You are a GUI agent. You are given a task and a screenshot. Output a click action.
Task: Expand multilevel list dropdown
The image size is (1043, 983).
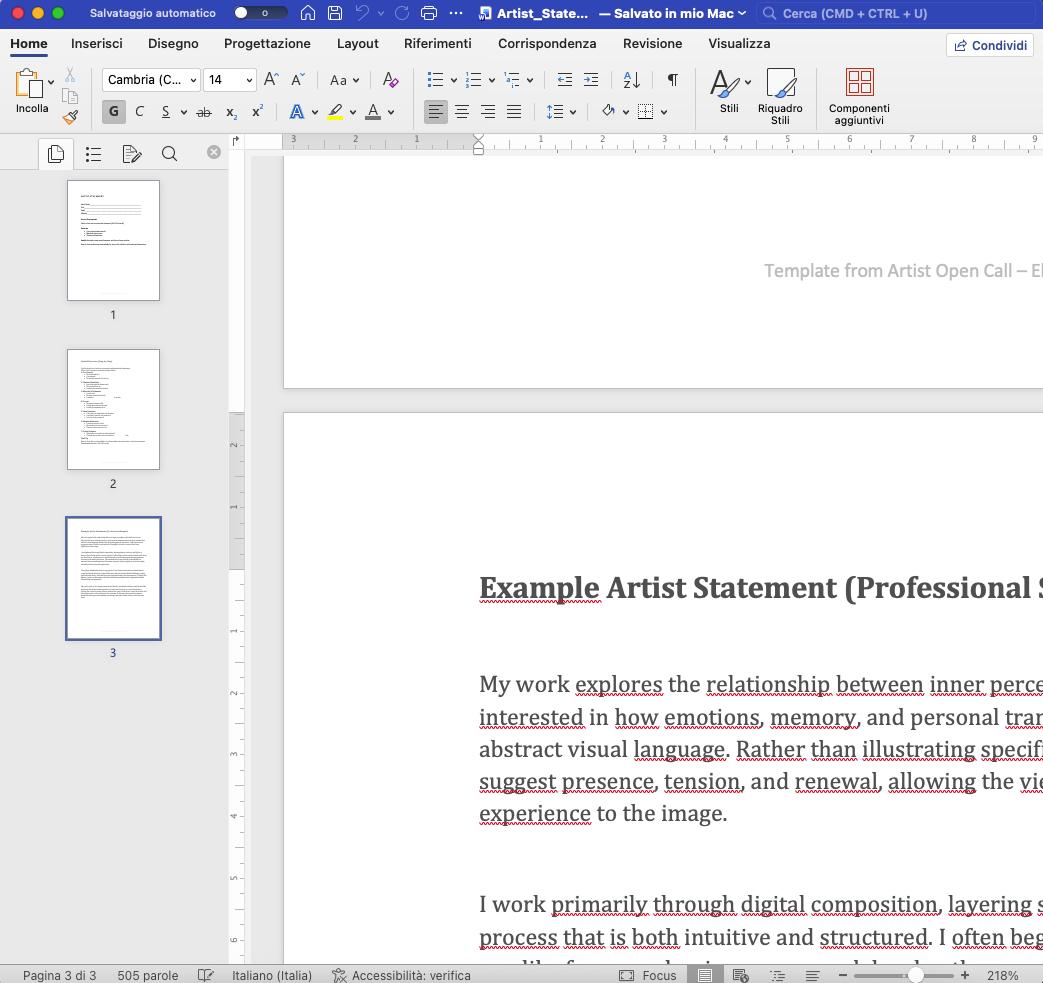529,80
